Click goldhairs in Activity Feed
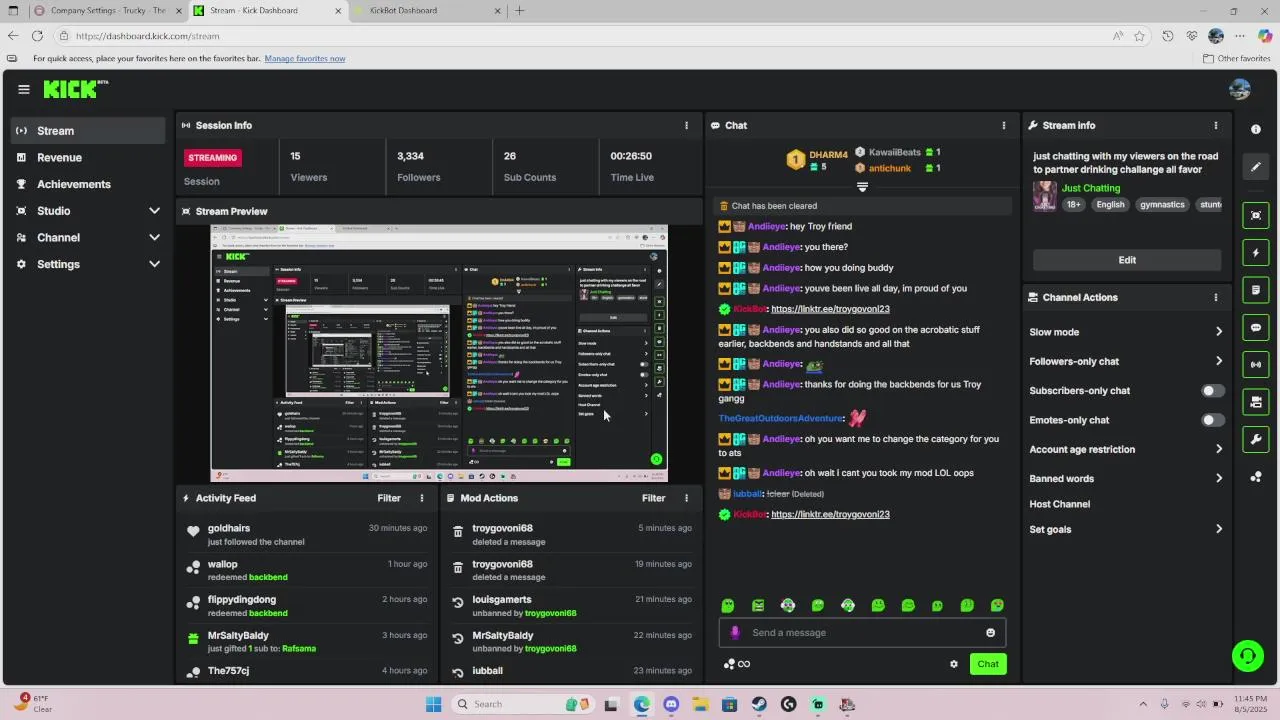 [x=229, y=529]
